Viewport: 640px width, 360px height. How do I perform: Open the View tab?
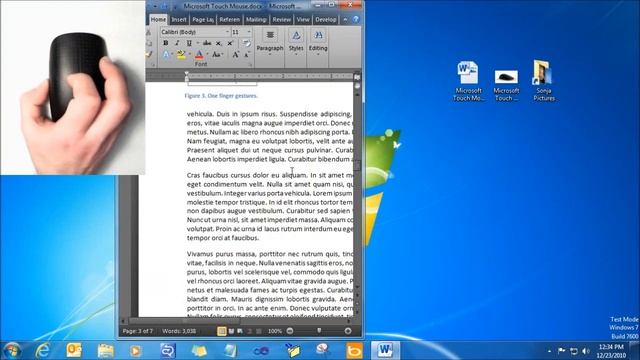pos(303,20)
